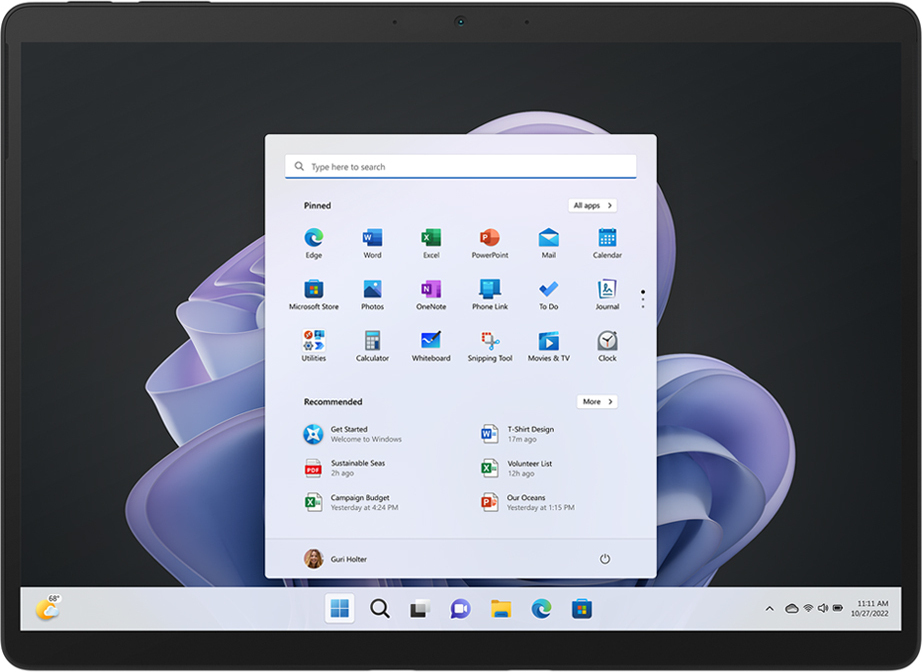Screen dimensions: 922x672
Task: Expand the All apps list
Action: point(592,206)
